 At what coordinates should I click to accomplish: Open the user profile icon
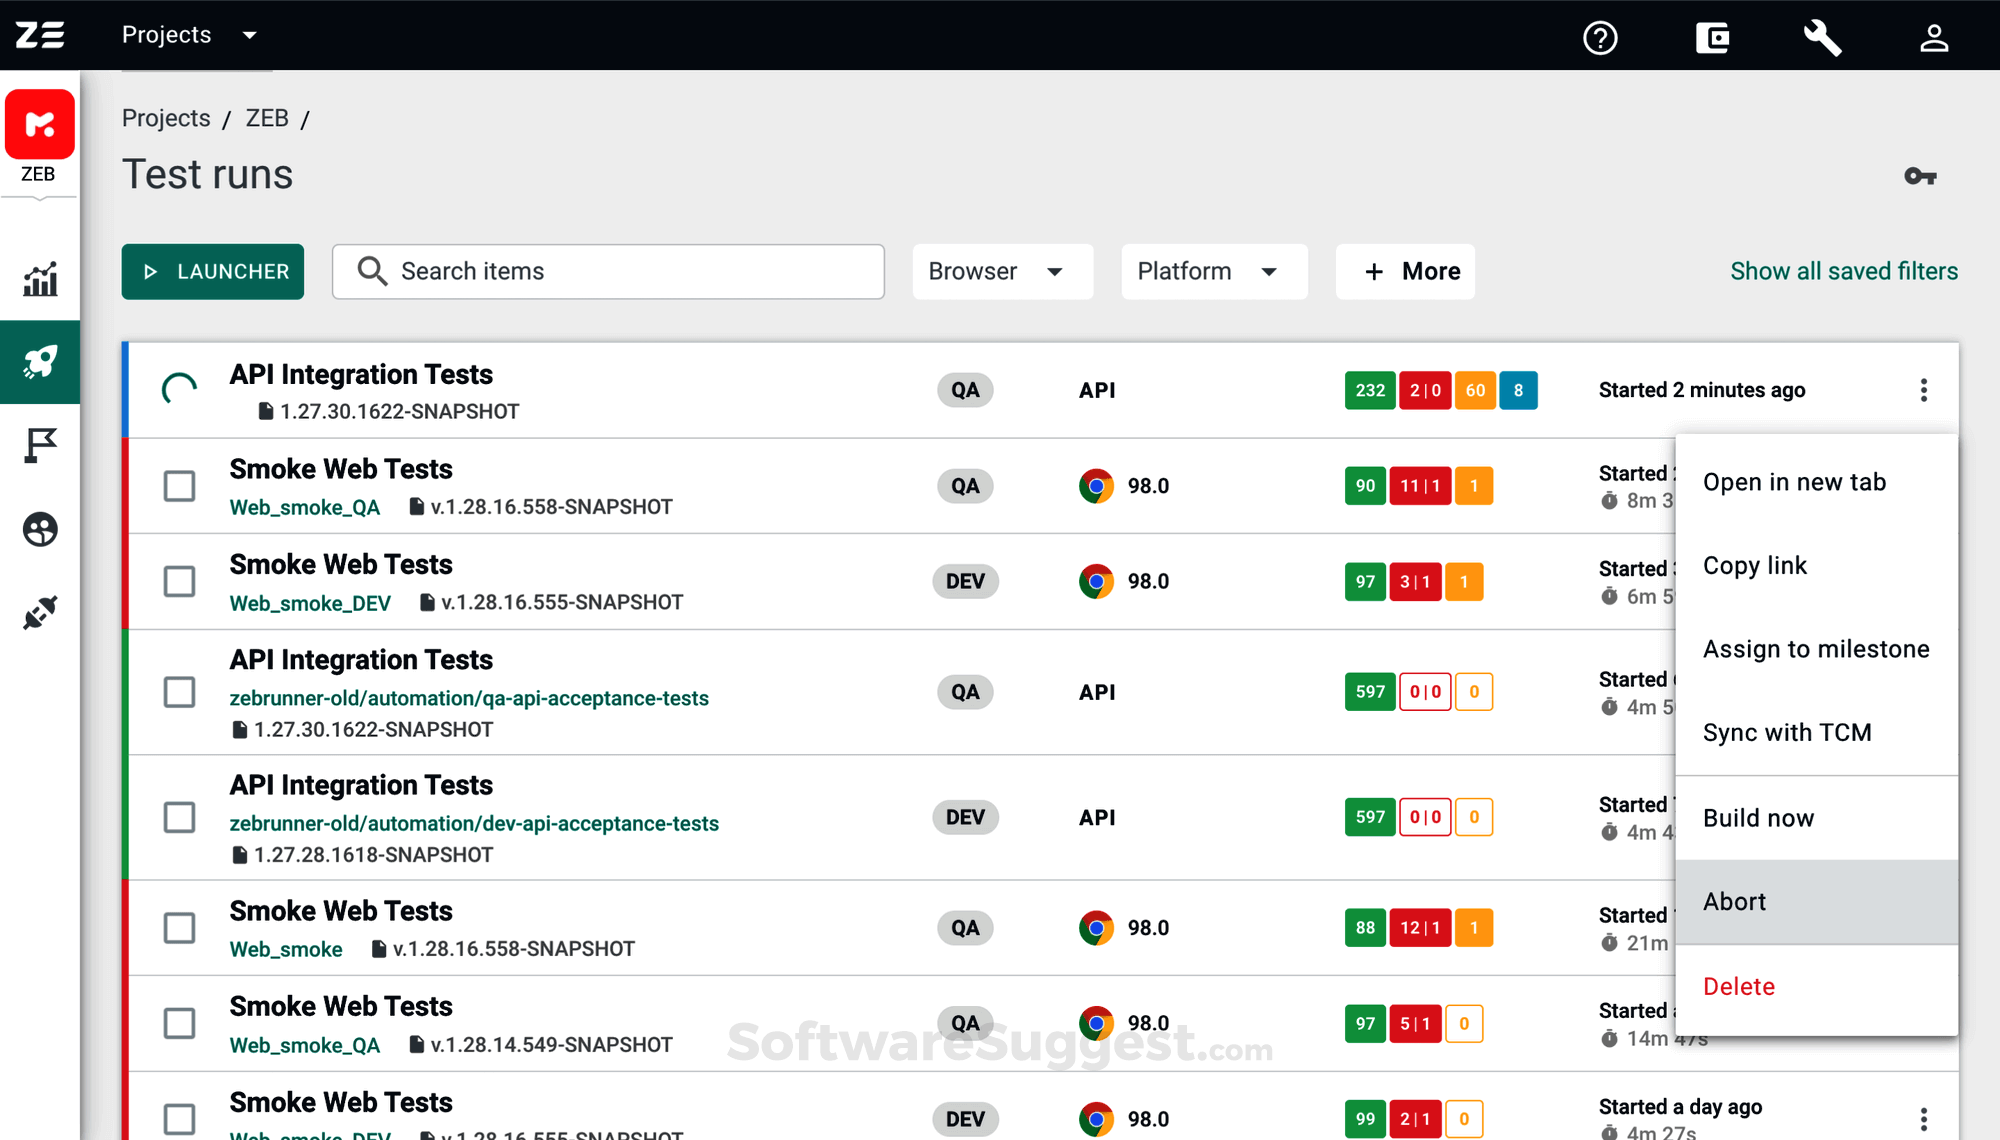point(1934,37)
